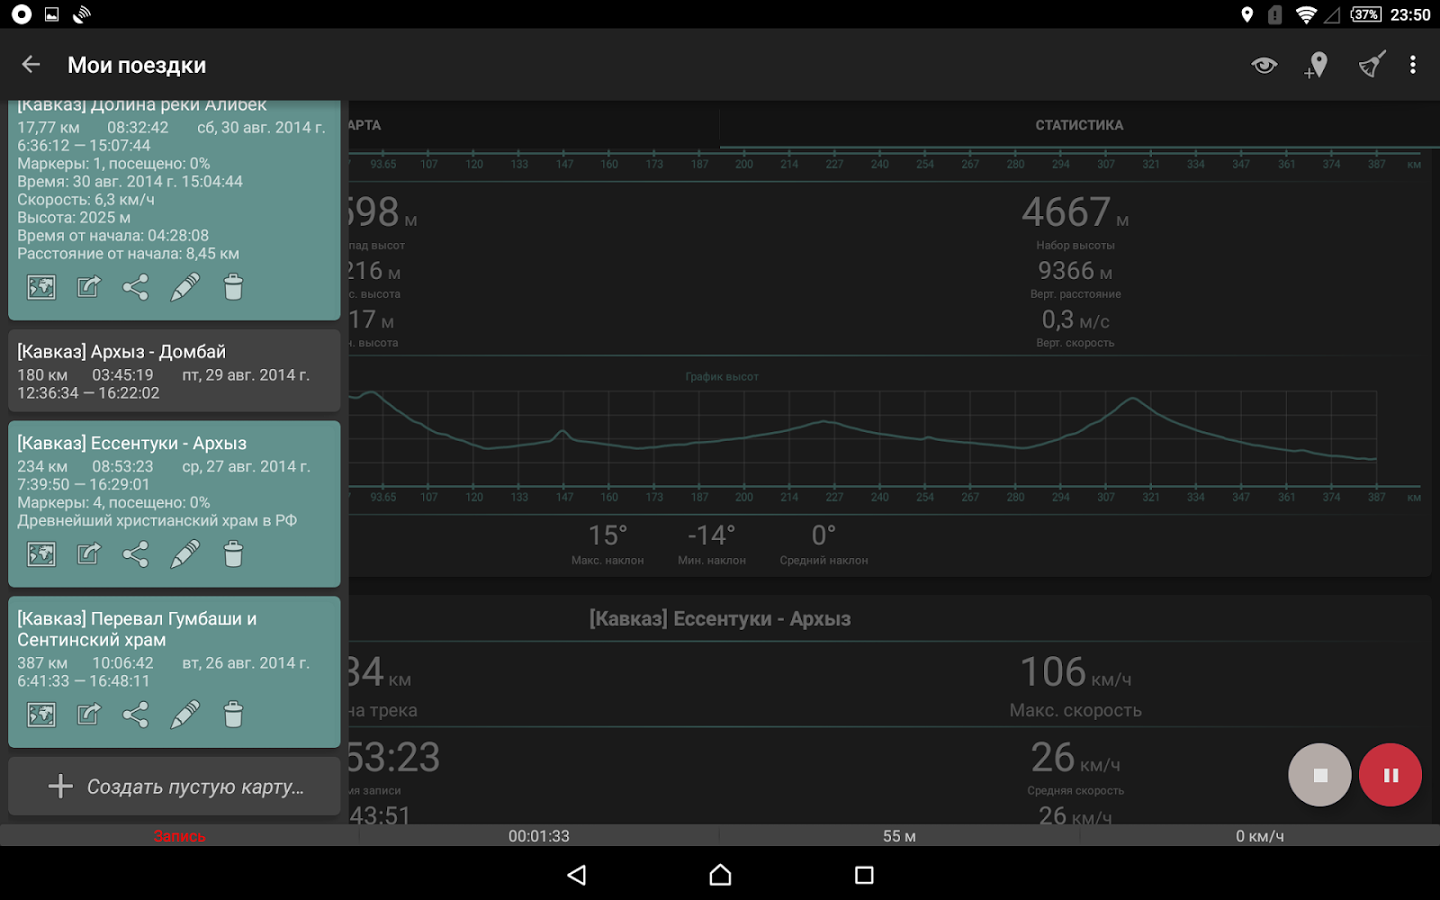The width and height of the screenshot is (1440, 900).
Task: Delete the Долина реки Алибек trip
Action: coord(233,288)
